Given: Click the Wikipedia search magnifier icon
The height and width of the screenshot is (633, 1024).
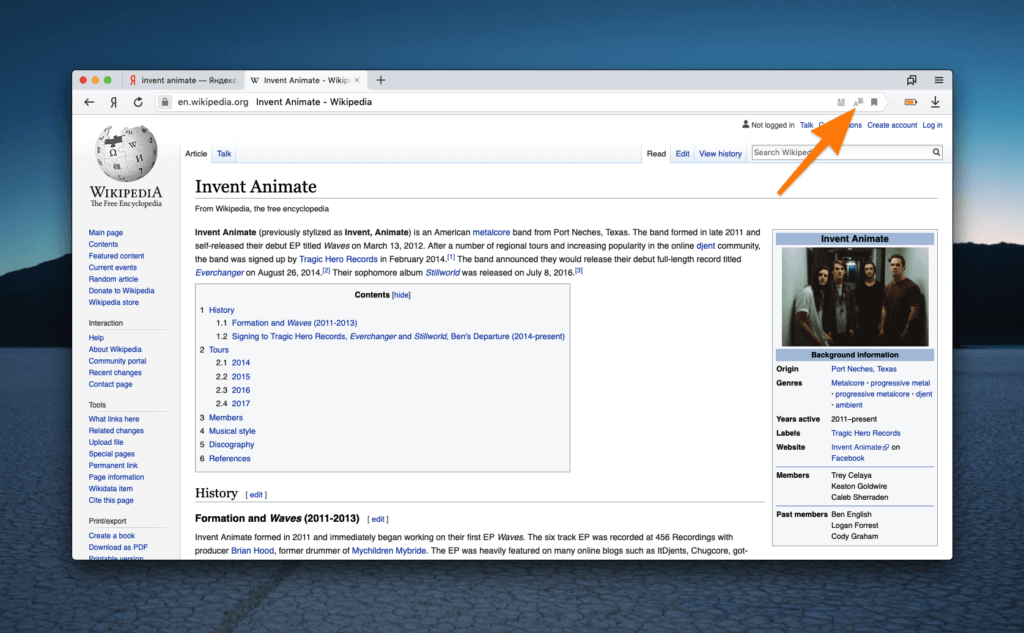Looking at the screenshot, I should (x=936, y=152).
